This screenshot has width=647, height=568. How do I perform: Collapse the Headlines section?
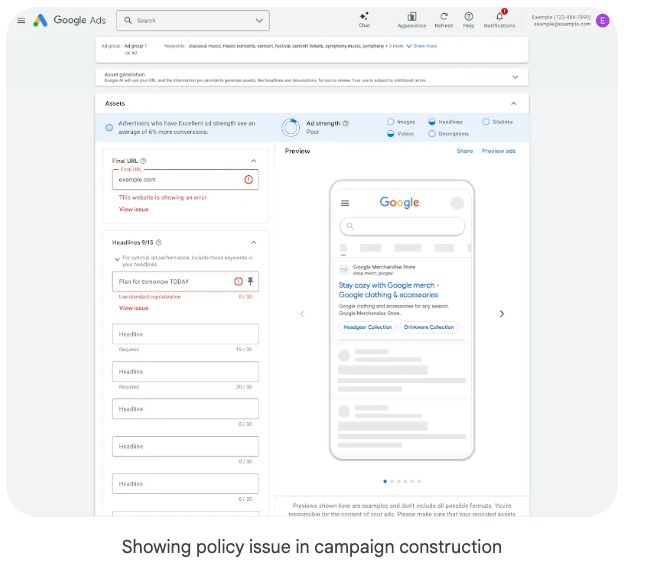coord(254,243)
